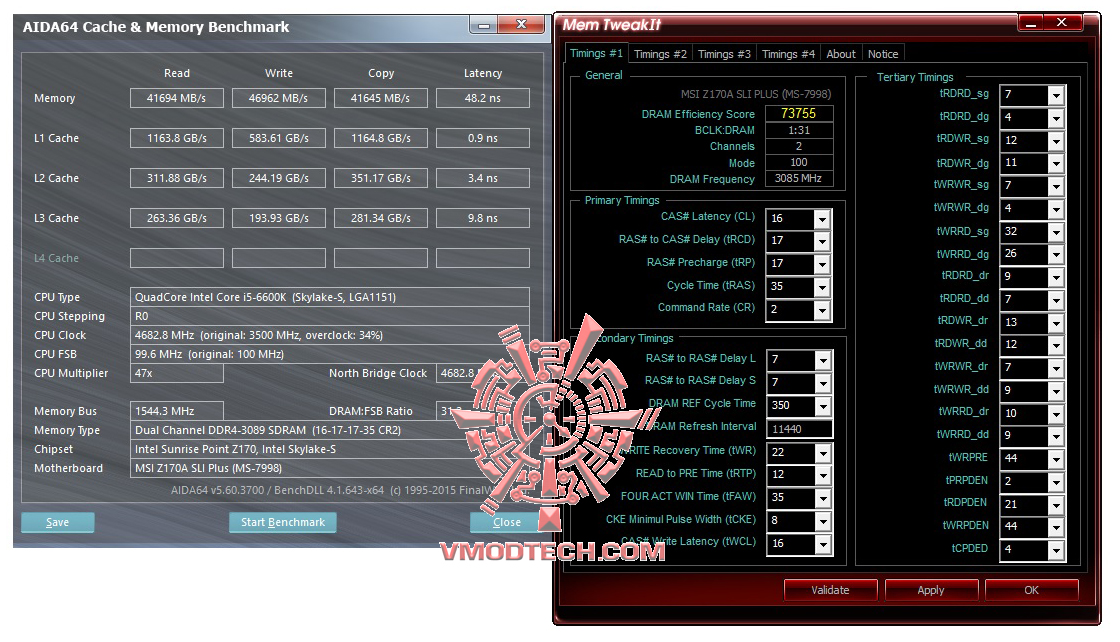Expand CAS# Write Latency (tWCL) dropdown
Image resolution: width=1120 pixels, height=642 pixels.
point(823,543)
